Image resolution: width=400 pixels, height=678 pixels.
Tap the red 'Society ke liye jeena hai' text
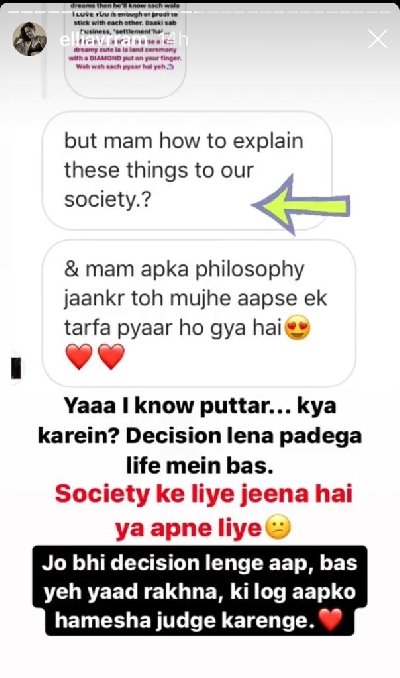(x=203, y=511)
